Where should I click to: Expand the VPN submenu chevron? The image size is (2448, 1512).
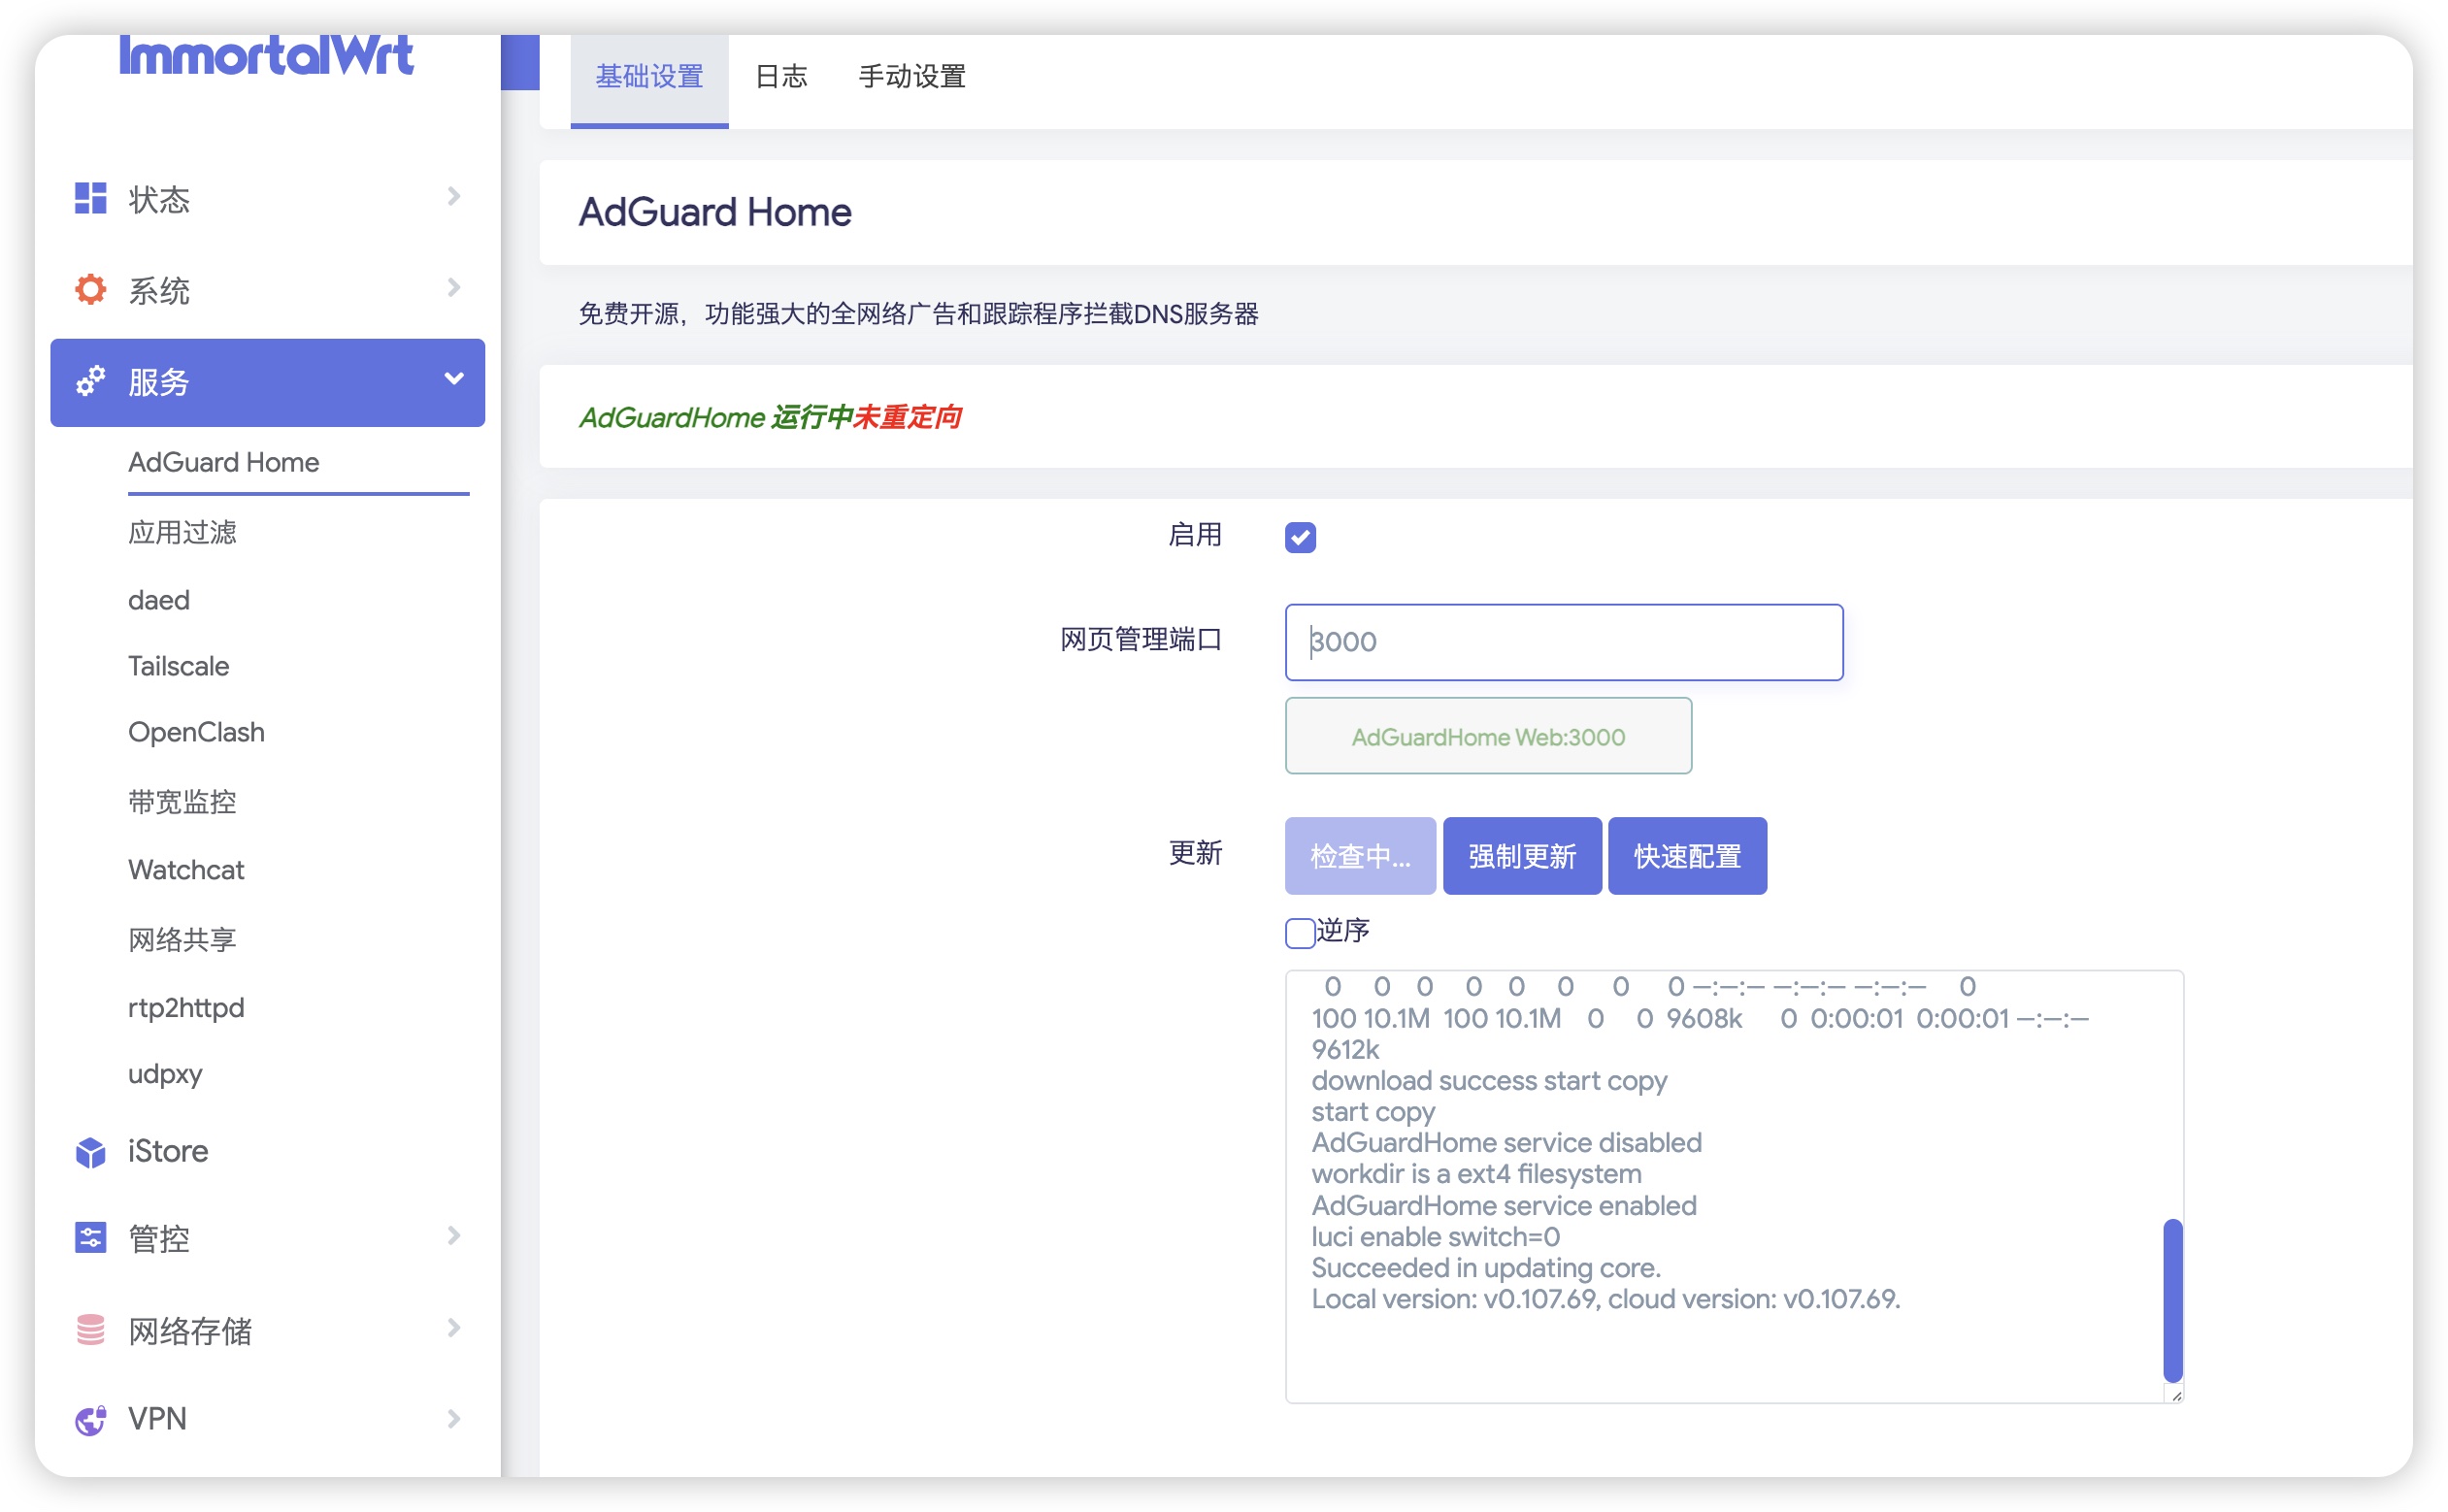pos(454,1419)
